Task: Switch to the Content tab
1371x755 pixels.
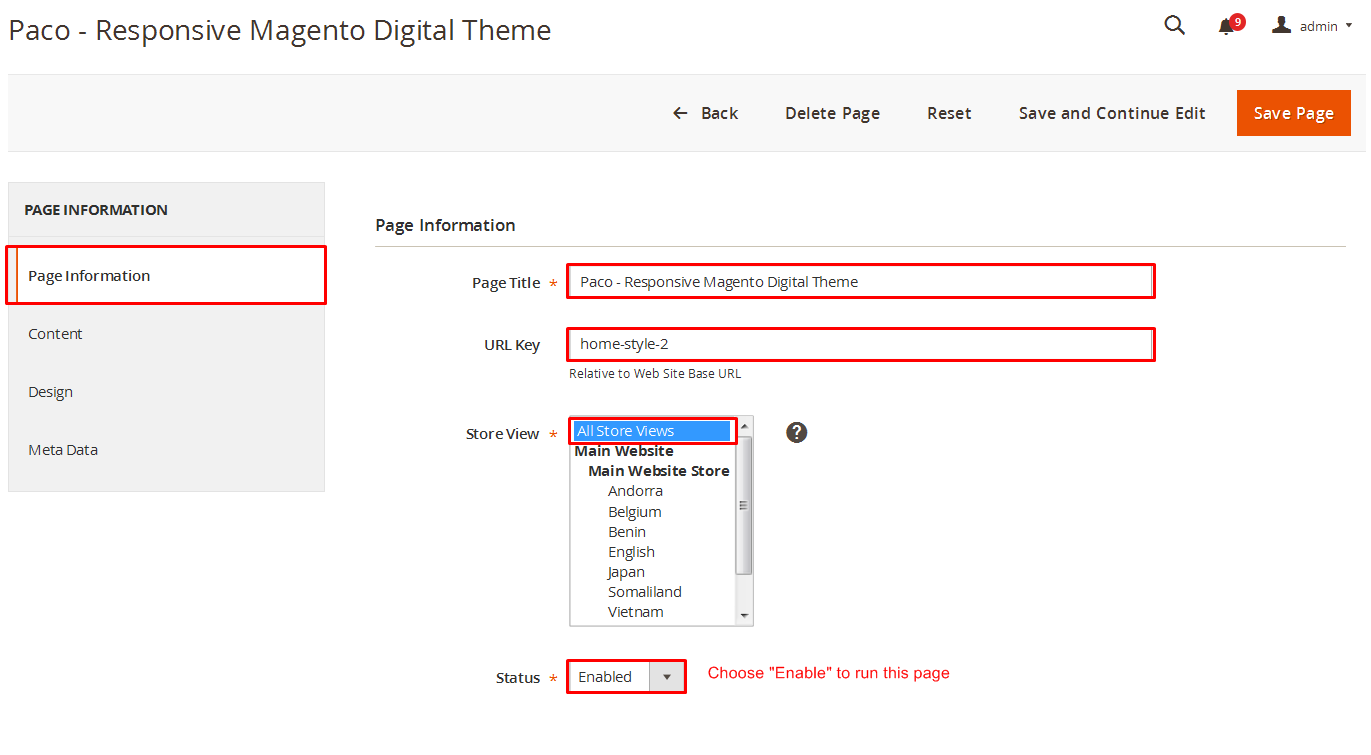Action: coord(166,334)
